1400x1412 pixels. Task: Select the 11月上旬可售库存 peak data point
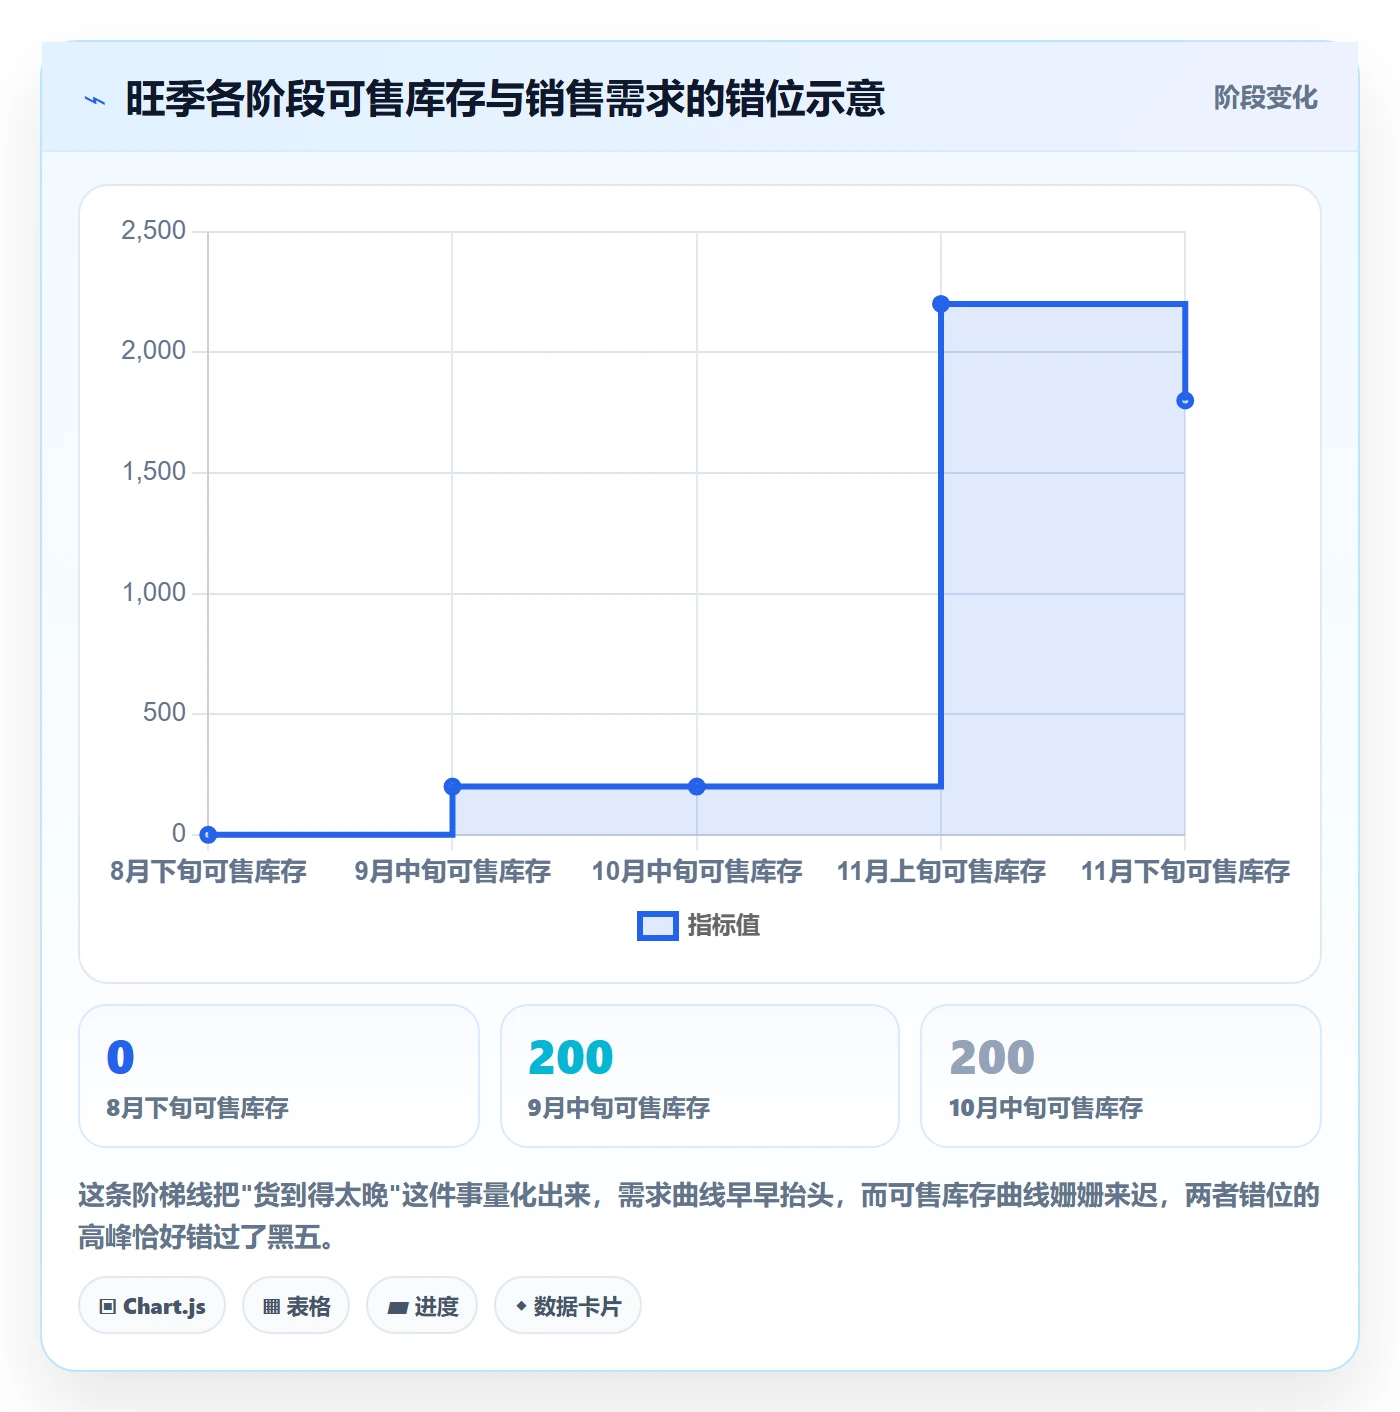tap(941, 304)
